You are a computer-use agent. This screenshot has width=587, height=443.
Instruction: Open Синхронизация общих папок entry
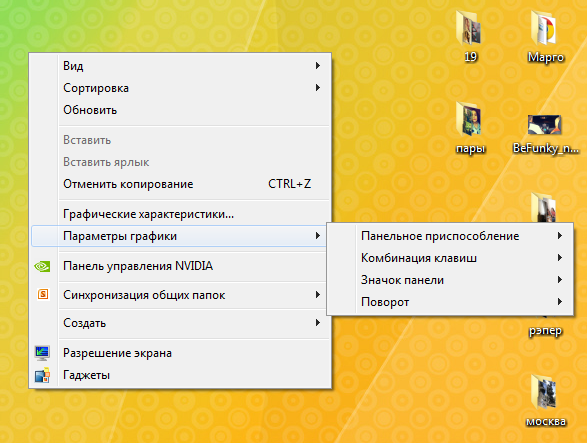tap(180, 295)
